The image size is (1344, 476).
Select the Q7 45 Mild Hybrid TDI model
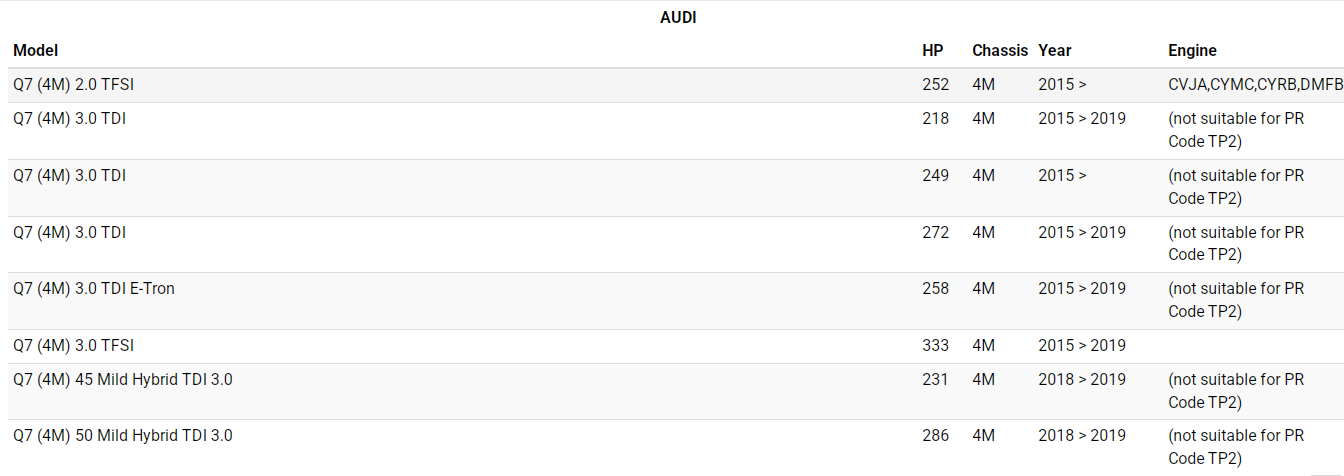coord(122,379)
